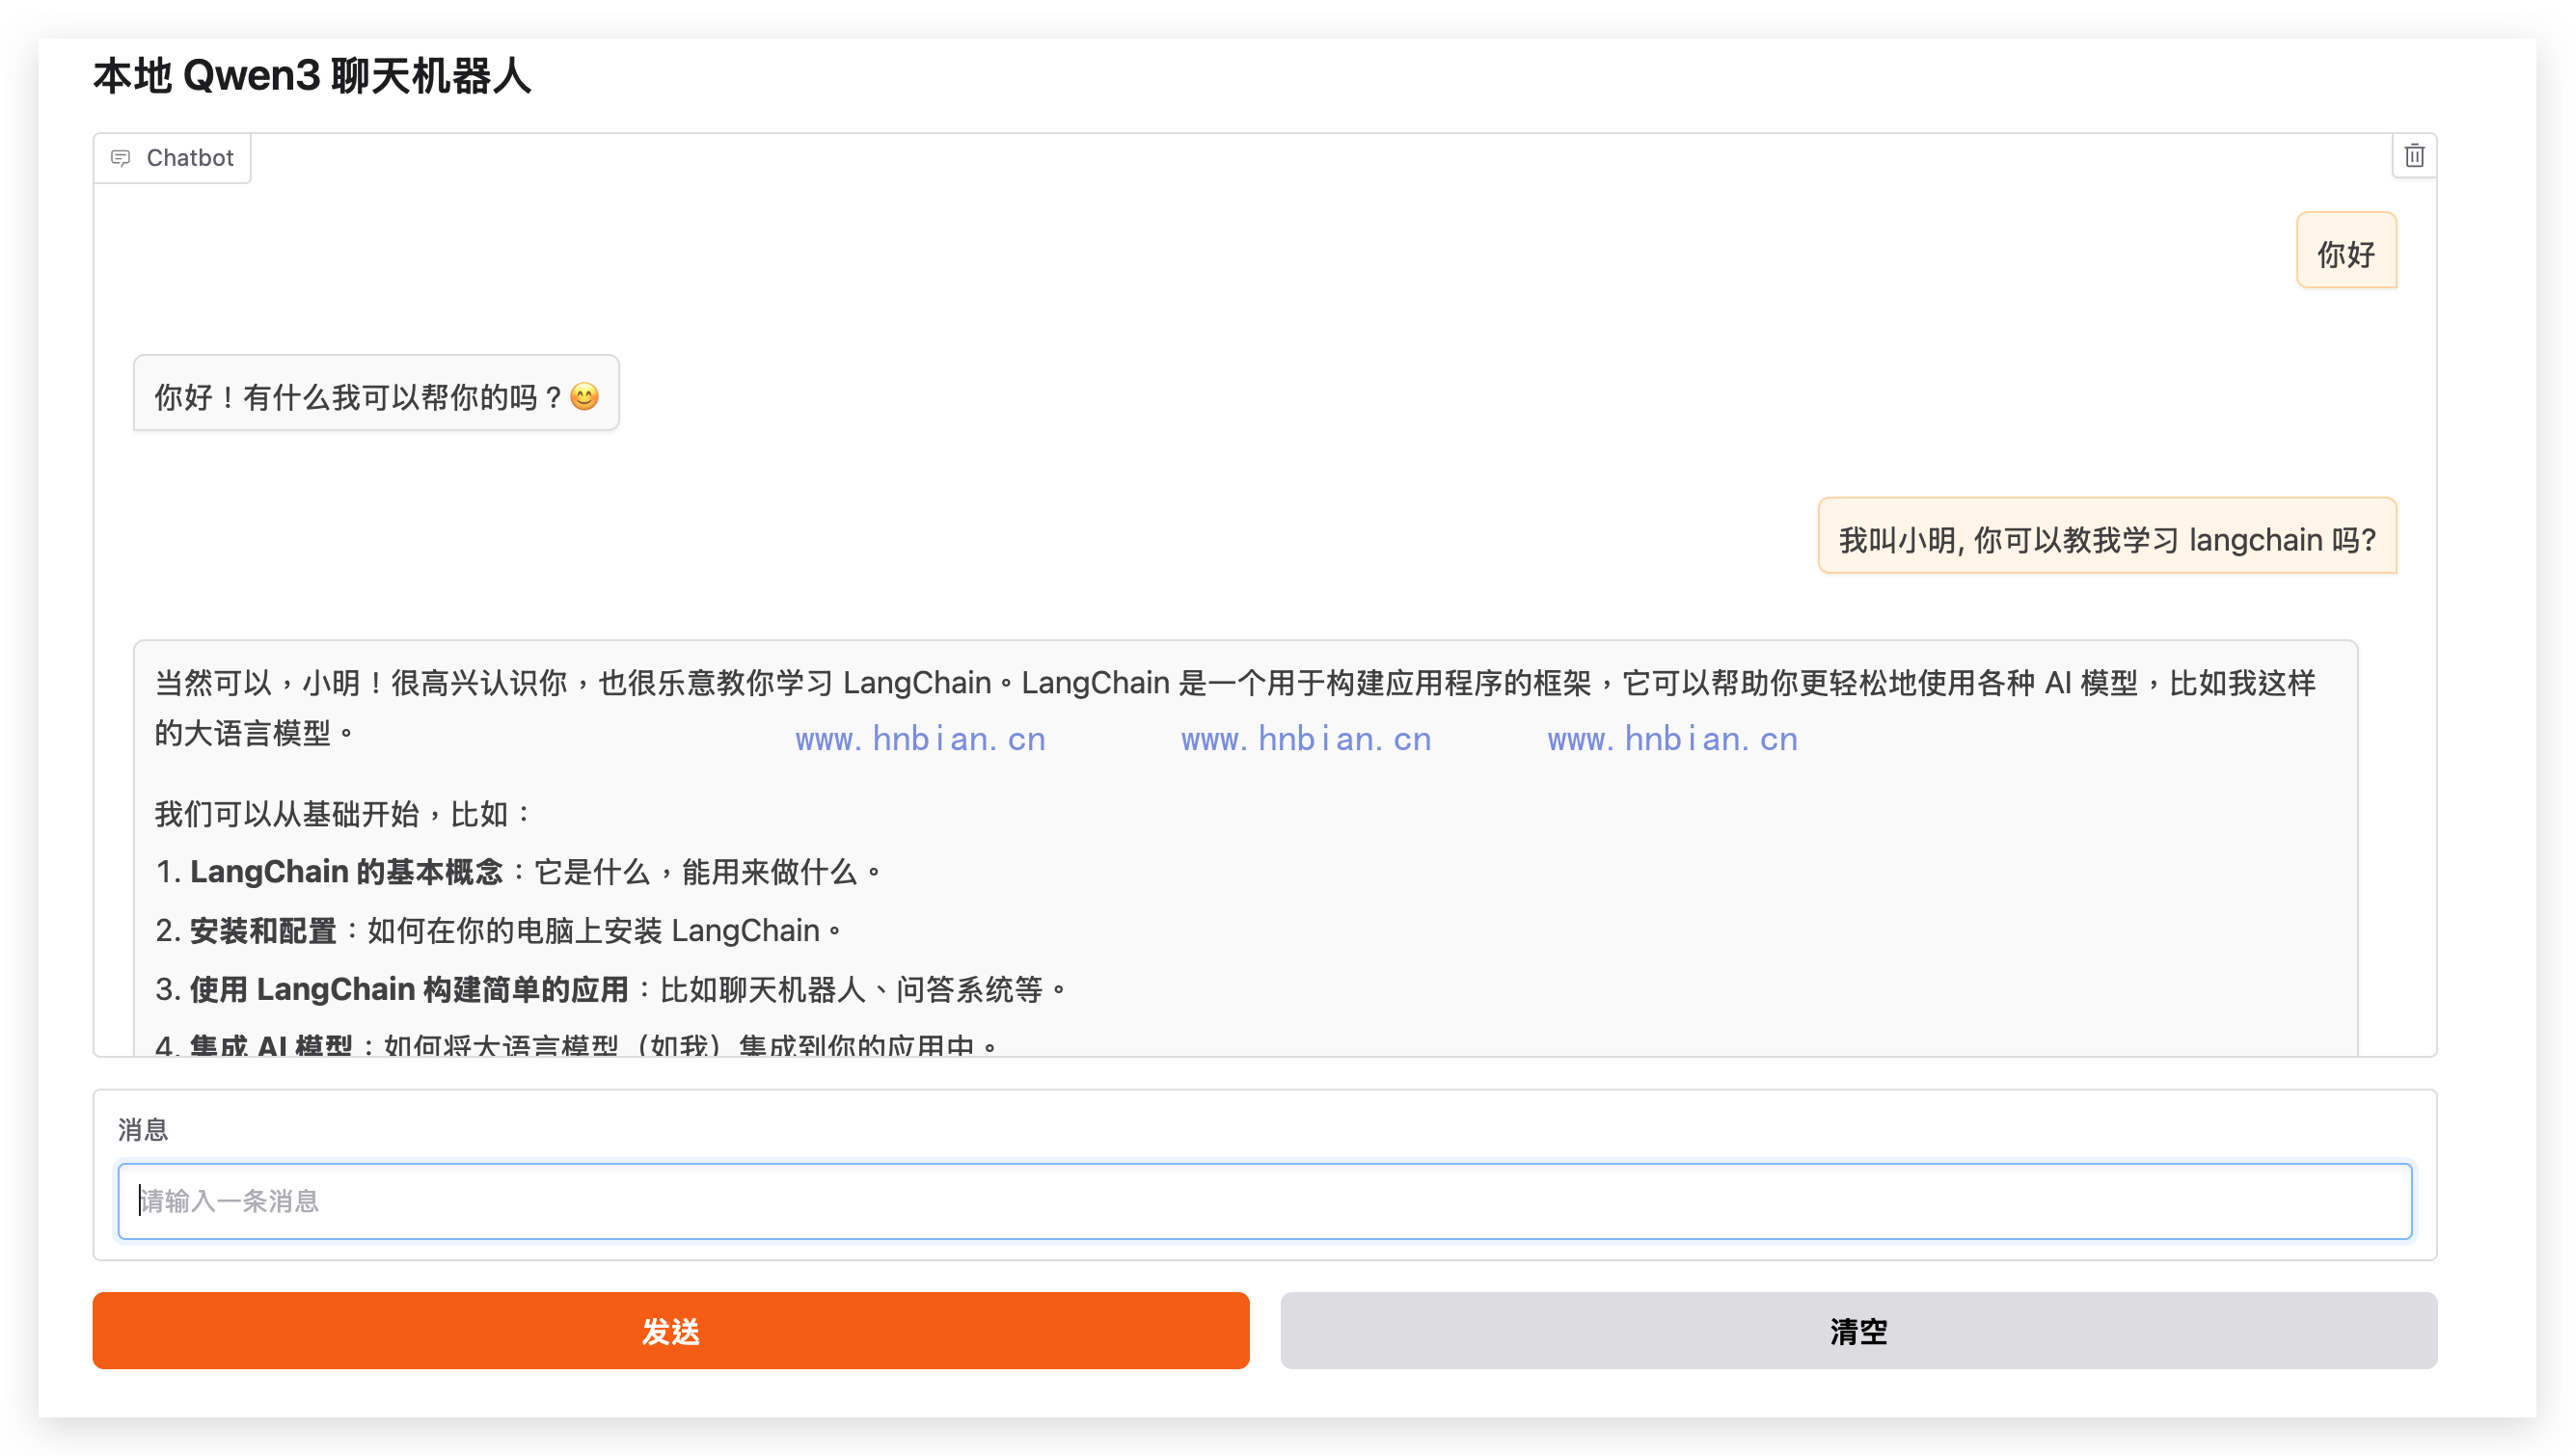Click the line 我们可以从基础开始，比如：
2575x1456 pixels.
pos(341,813)
